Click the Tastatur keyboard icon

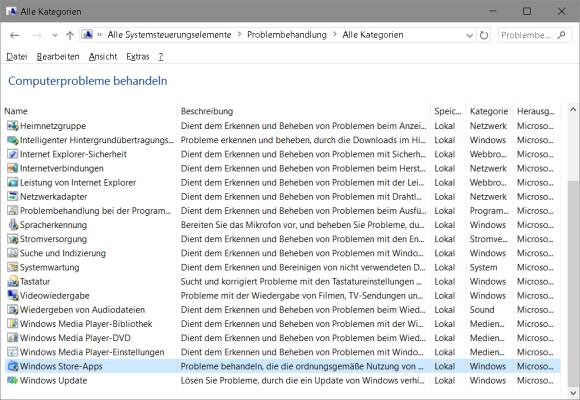coord(13,281)
